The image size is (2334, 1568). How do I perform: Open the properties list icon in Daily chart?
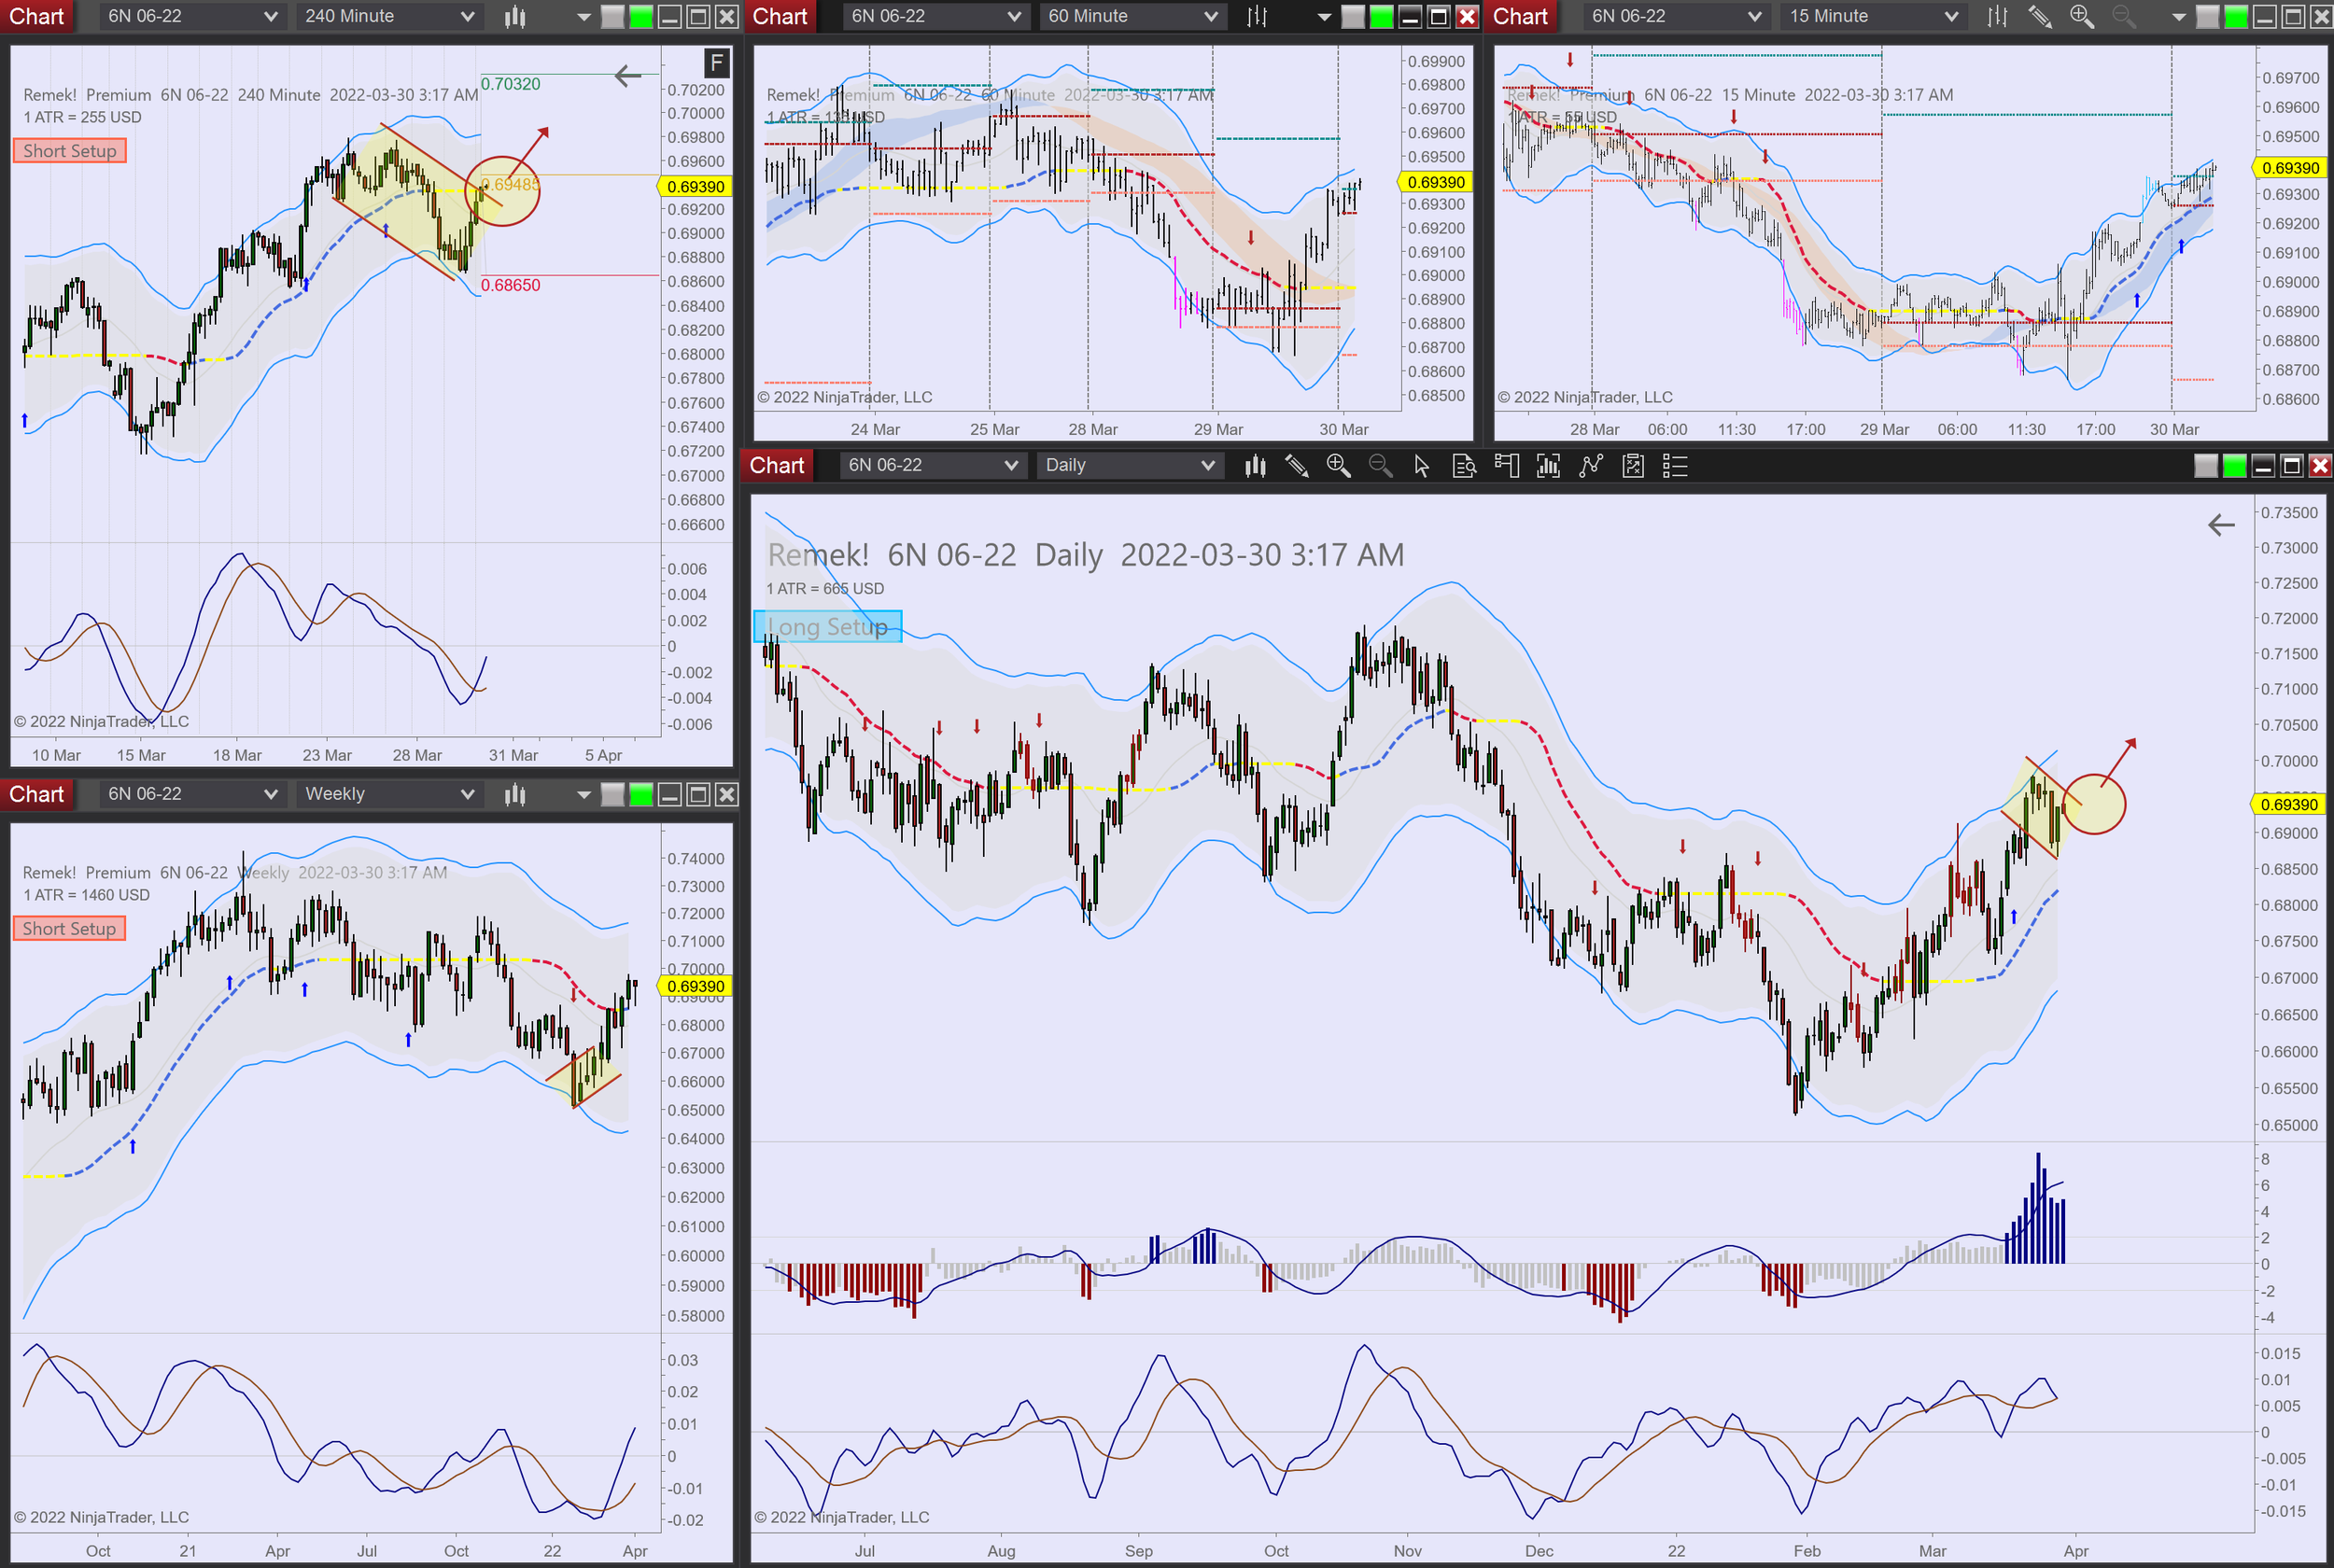tap(1675, 466)
